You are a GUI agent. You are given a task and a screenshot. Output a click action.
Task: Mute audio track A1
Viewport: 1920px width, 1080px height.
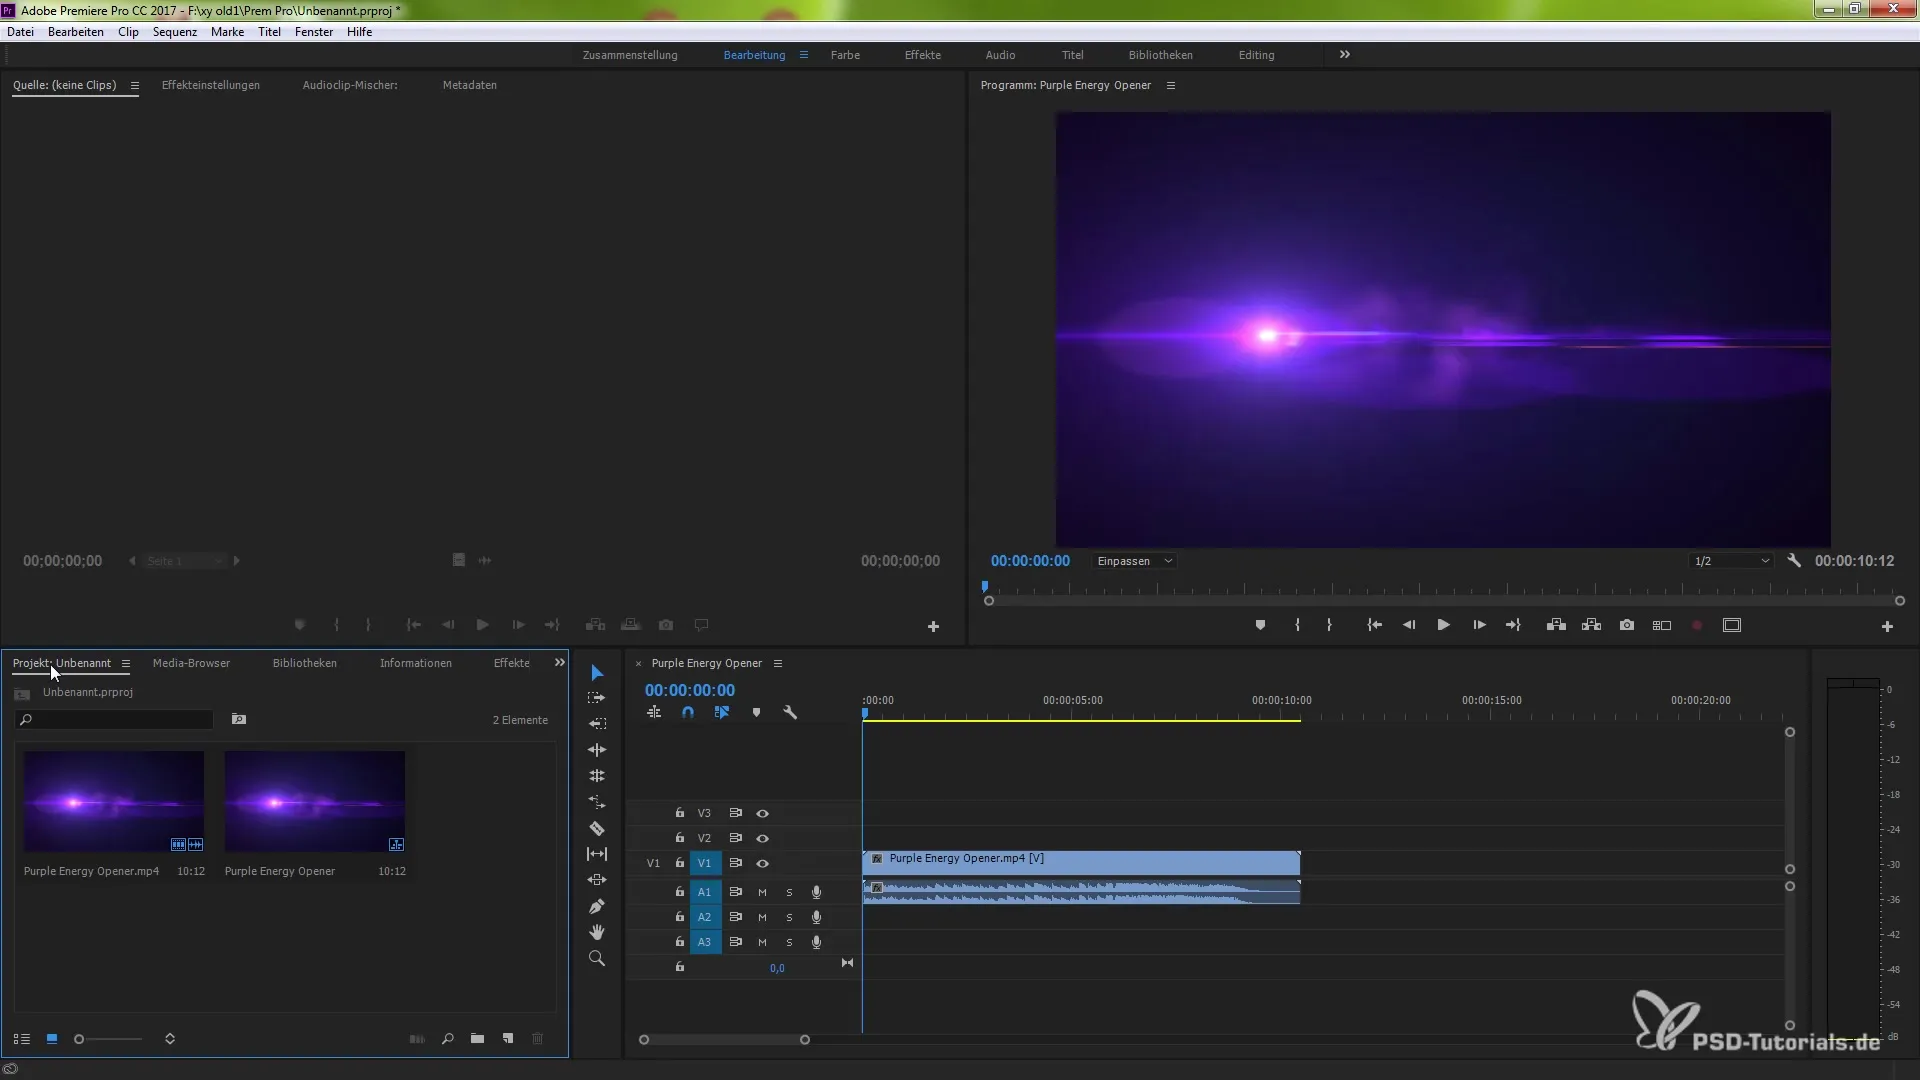[x=762, y=892]
